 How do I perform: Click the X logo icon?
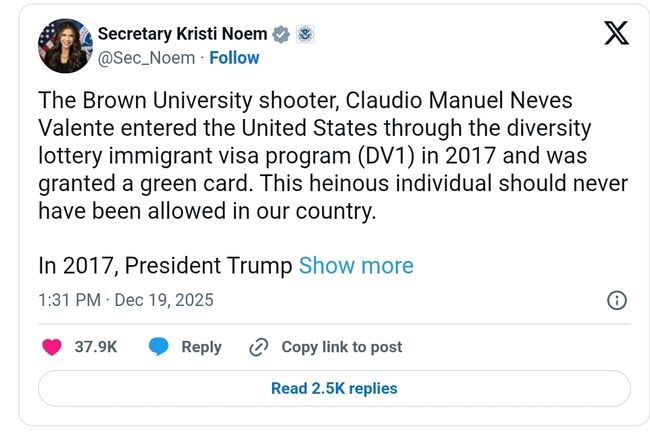pyautogui.click(x=617, y=34)
